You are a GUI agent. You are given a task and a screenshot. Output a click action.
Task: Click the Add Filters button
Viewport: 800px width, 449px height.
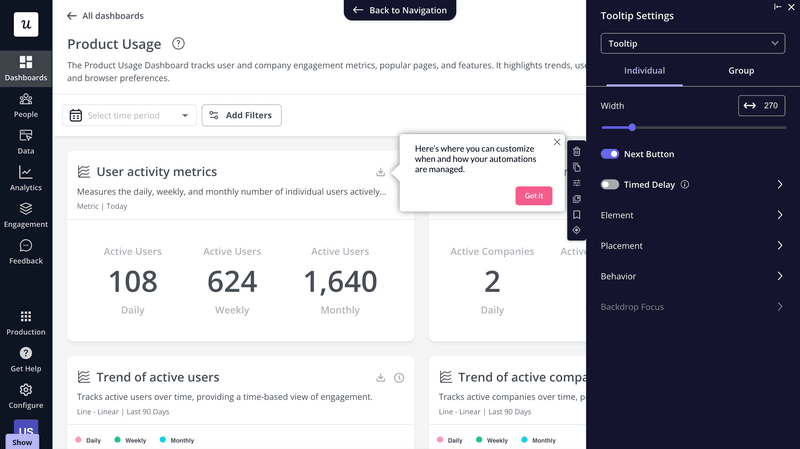click(242, 116)
